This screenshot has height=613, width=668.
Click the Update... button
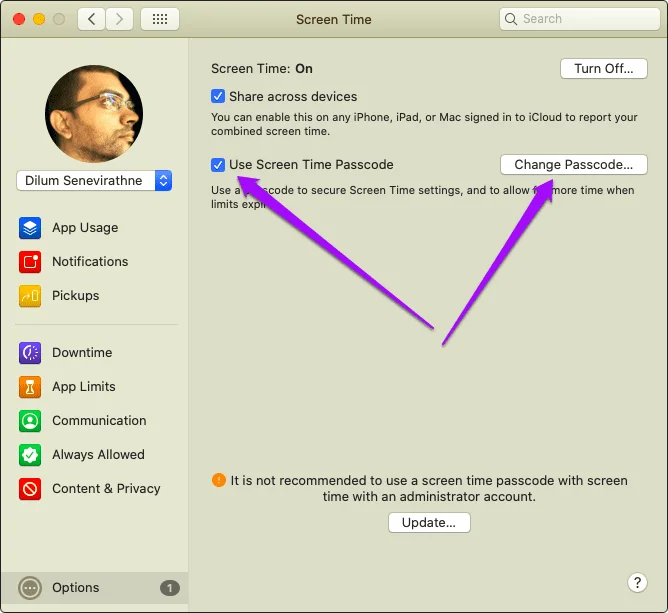[x=429, y=523]
